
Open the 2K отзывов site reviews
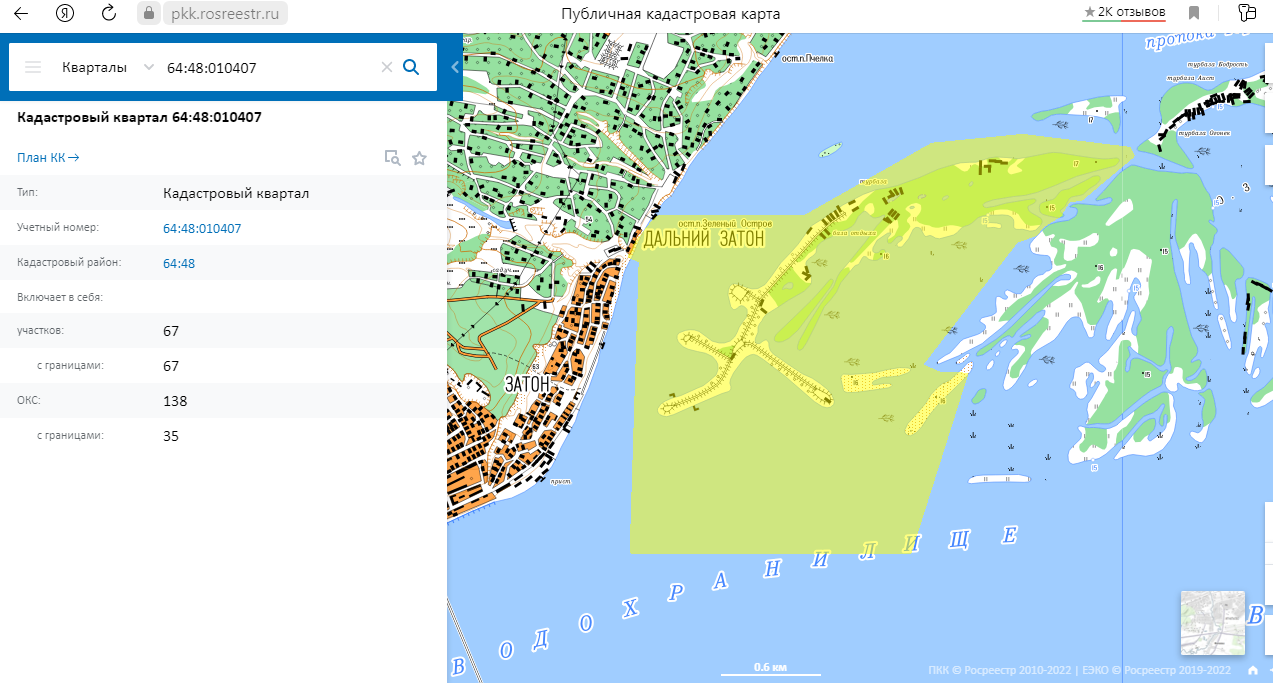[x=1125, y=12]
